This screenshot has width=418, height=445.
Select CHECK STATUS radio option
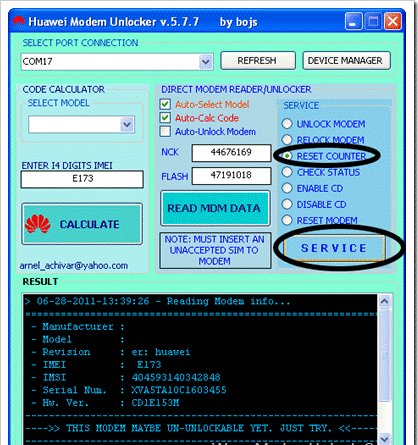pyautogui.click(x=287, y=172)
